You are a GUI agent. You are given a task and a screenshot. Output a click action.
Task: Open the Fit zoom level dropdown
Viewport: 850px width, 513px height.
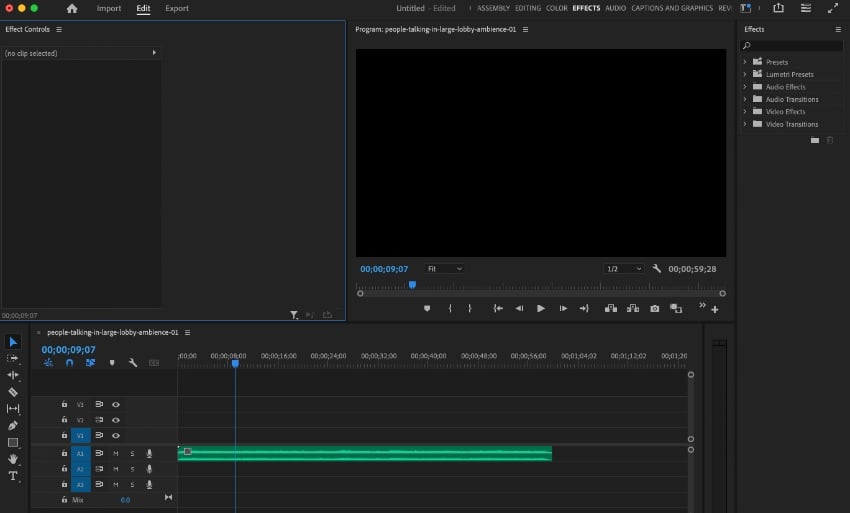pos(444,268)
